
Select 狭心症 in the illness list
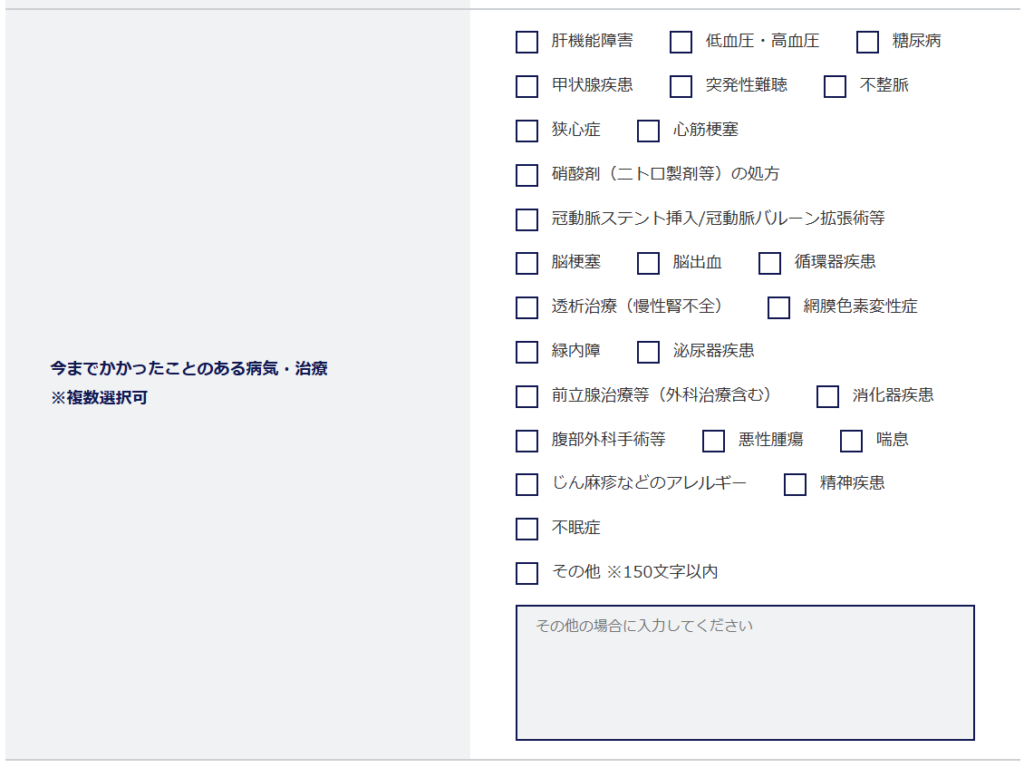coord(526,131)
